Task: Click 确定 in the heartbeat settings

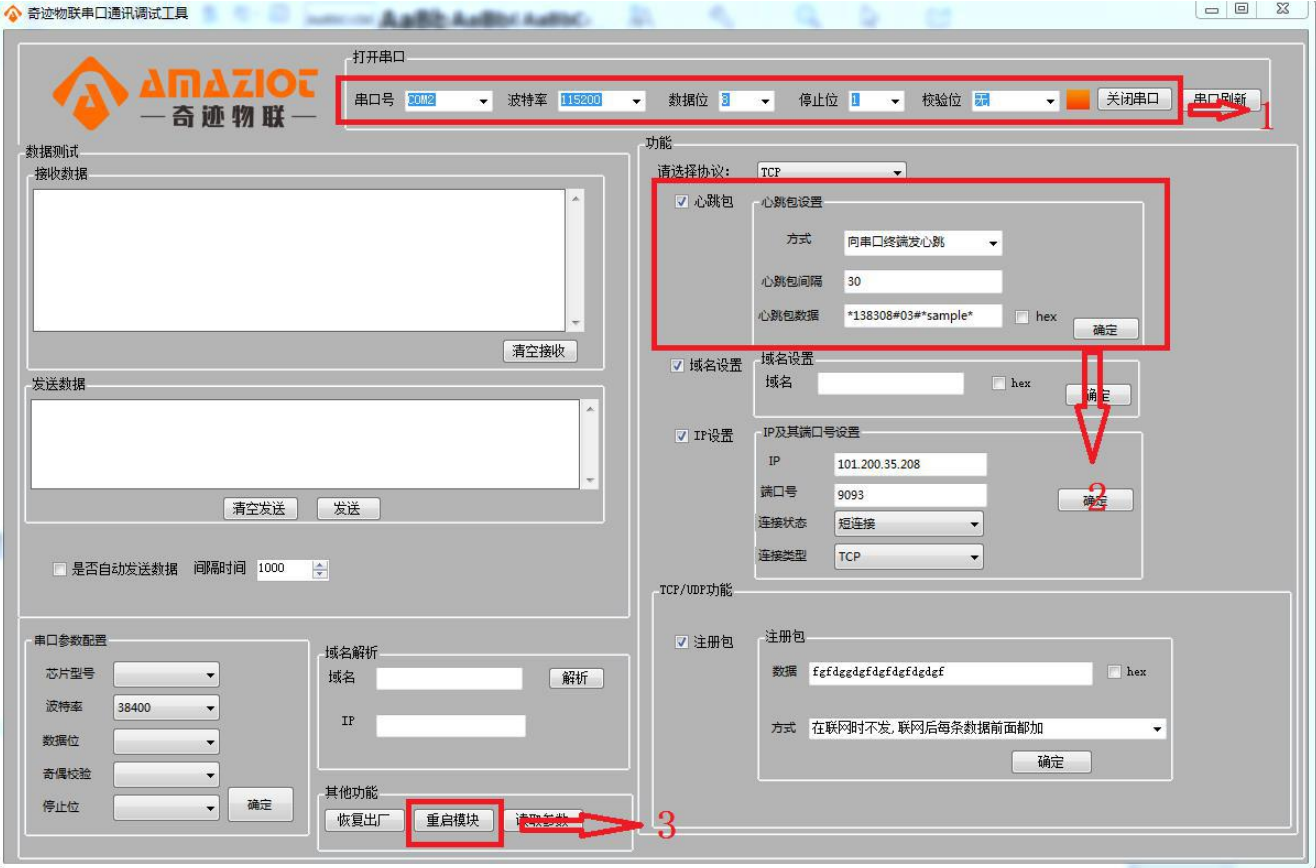Action: [x=1106, y=329]
